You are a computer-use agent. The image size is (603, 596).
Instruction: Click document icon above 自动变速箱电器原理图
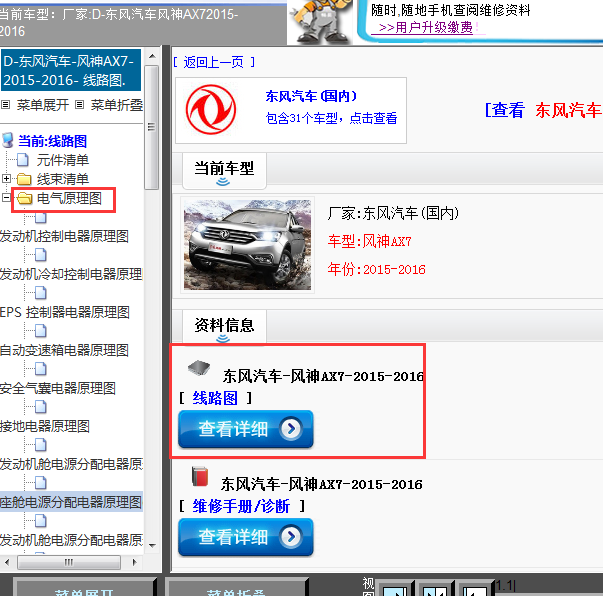point(40,331)
